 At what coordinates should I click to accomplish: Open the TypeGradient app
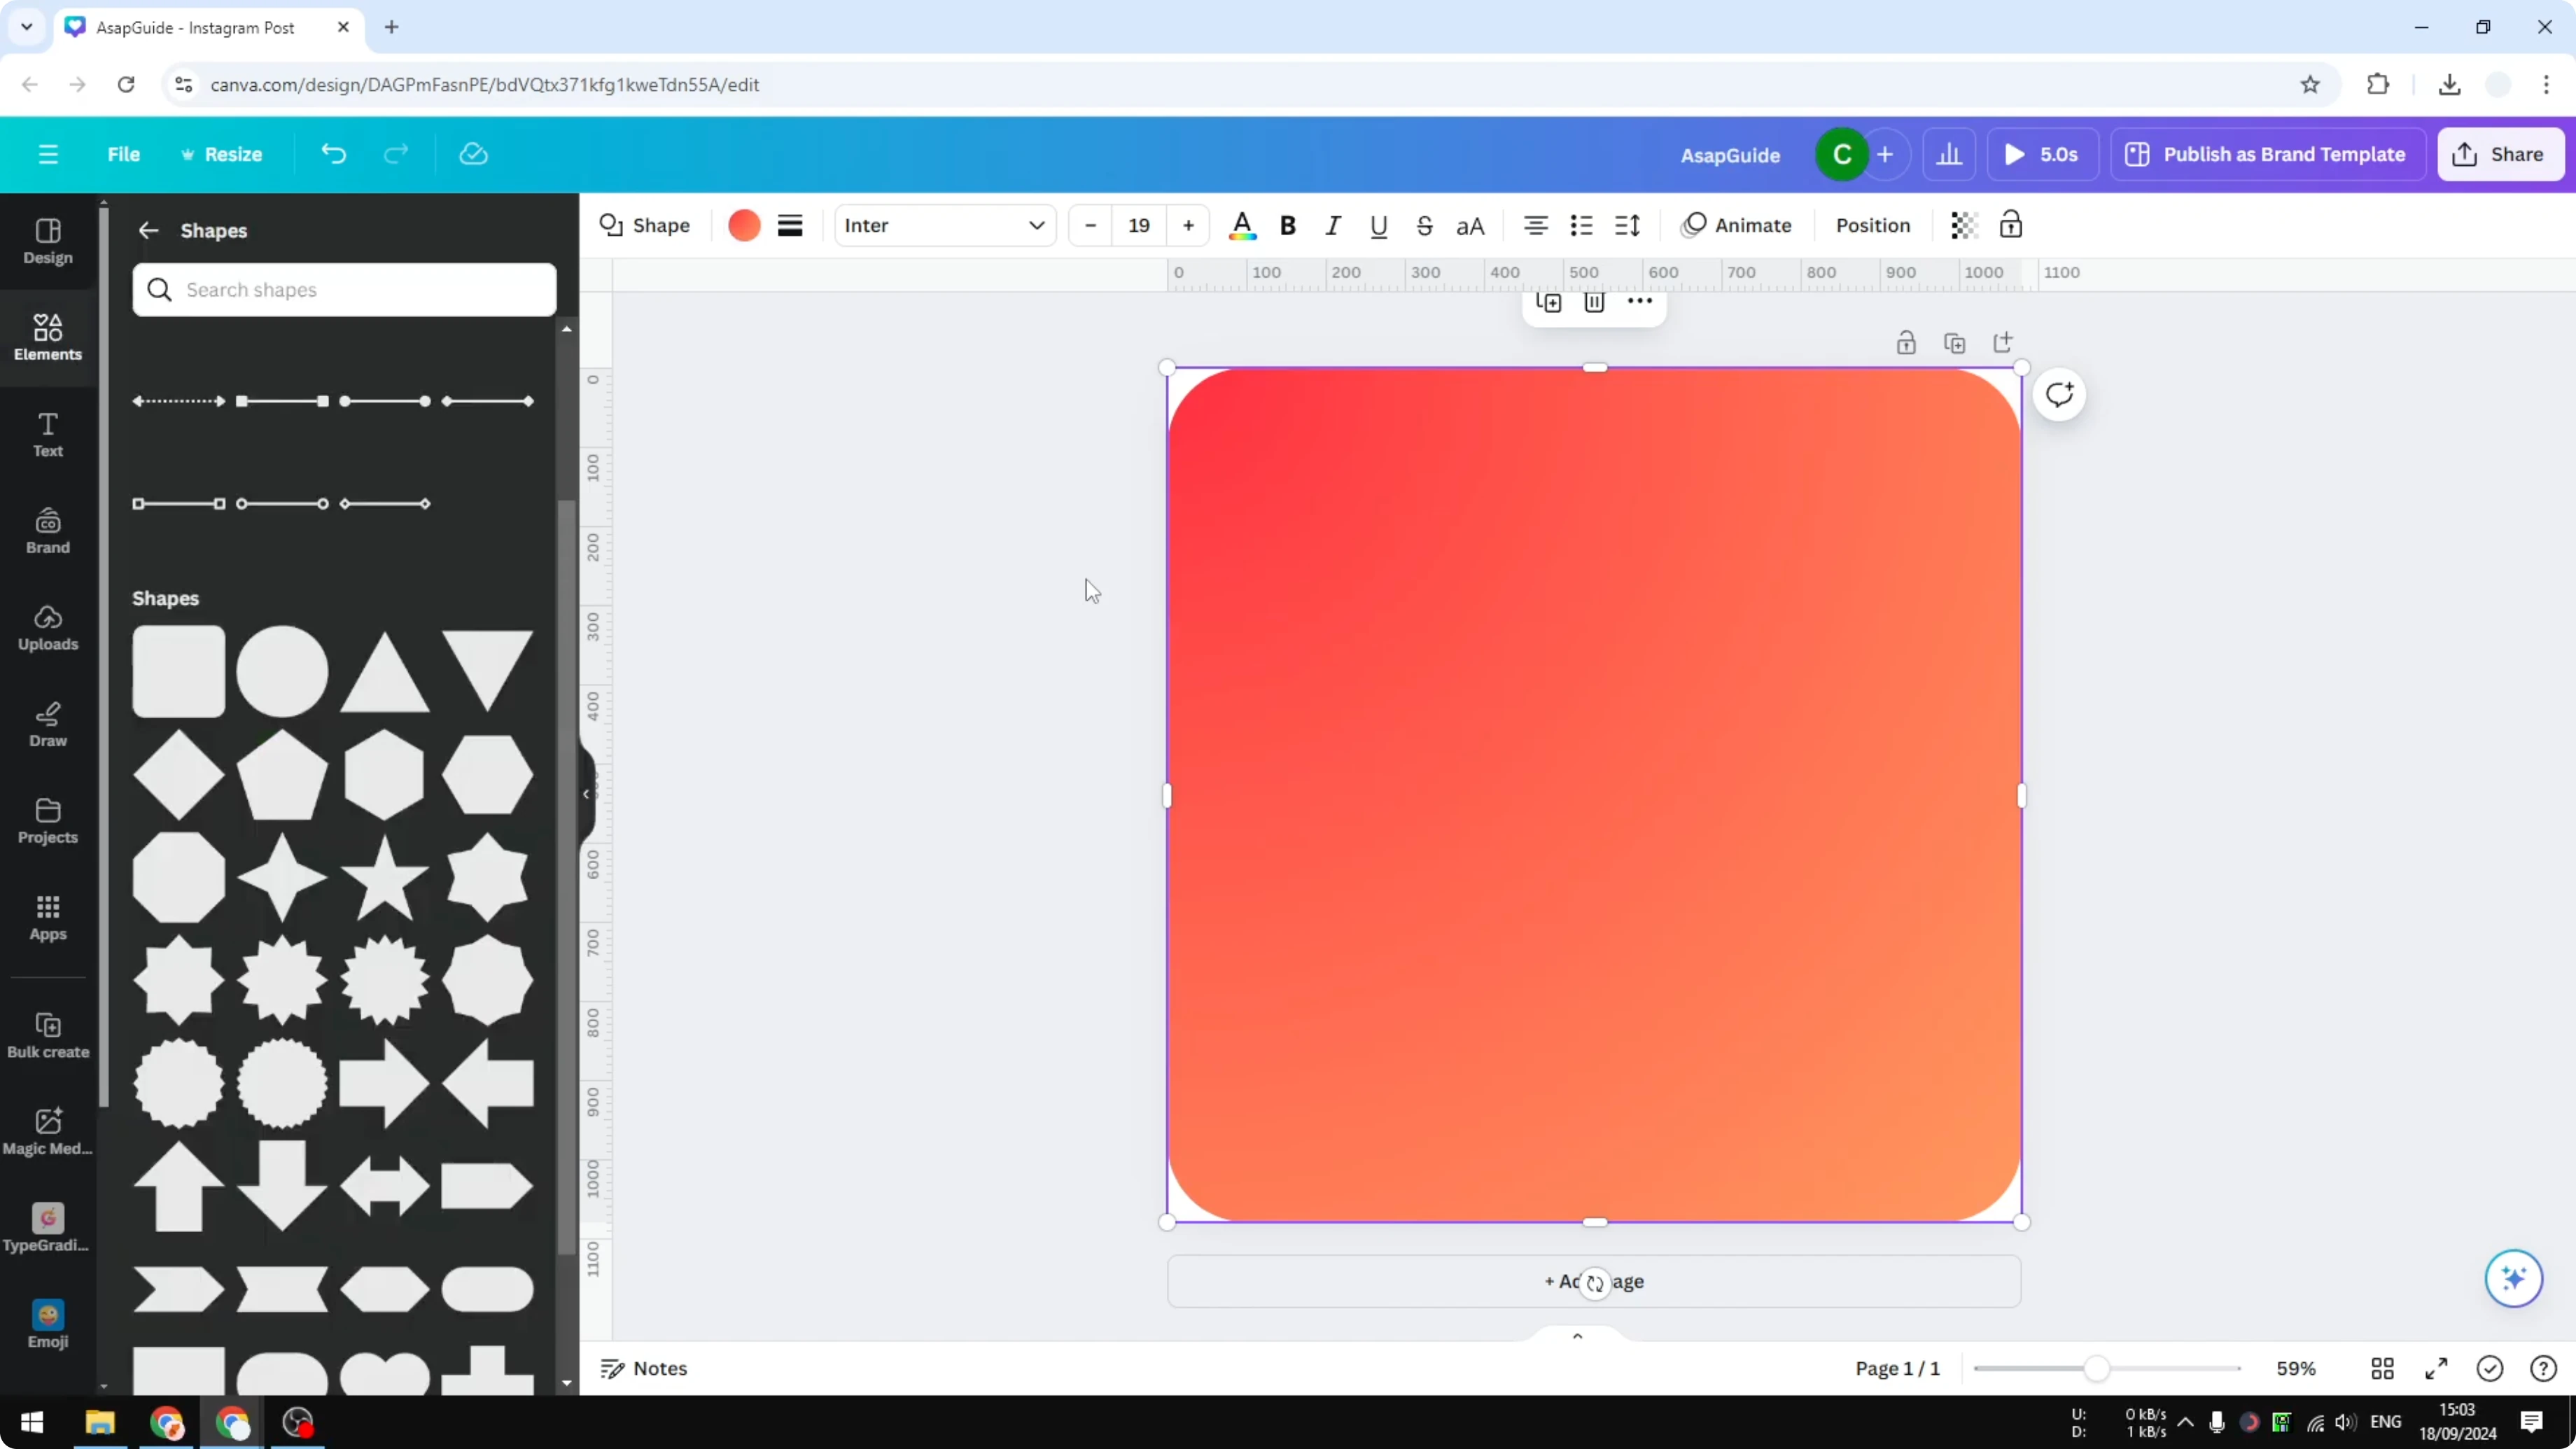click(x=48, y=1228)
